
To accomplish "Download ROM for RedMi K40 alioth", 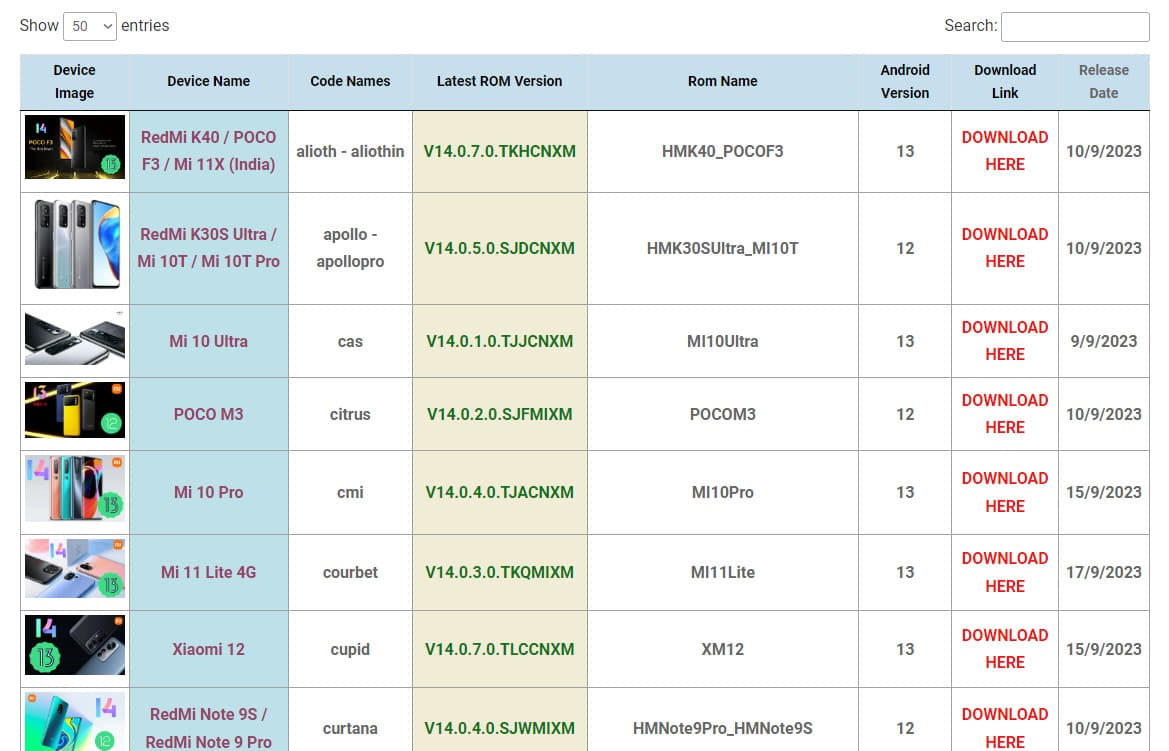I will [x=1004, y=151].
